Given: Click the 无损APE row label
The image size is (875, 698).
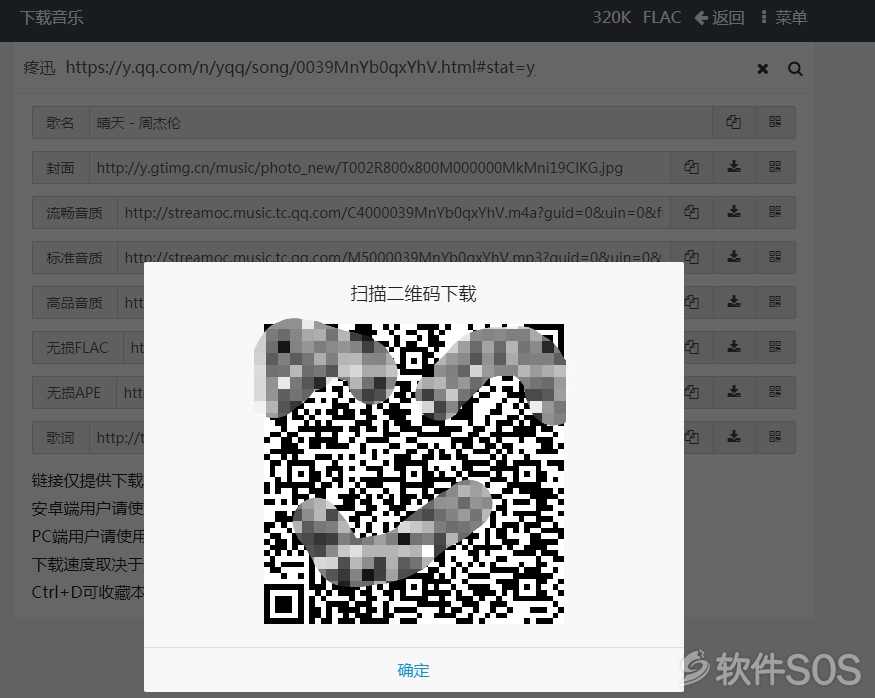Looking at the screenshot, I should [x=74, y=392].
